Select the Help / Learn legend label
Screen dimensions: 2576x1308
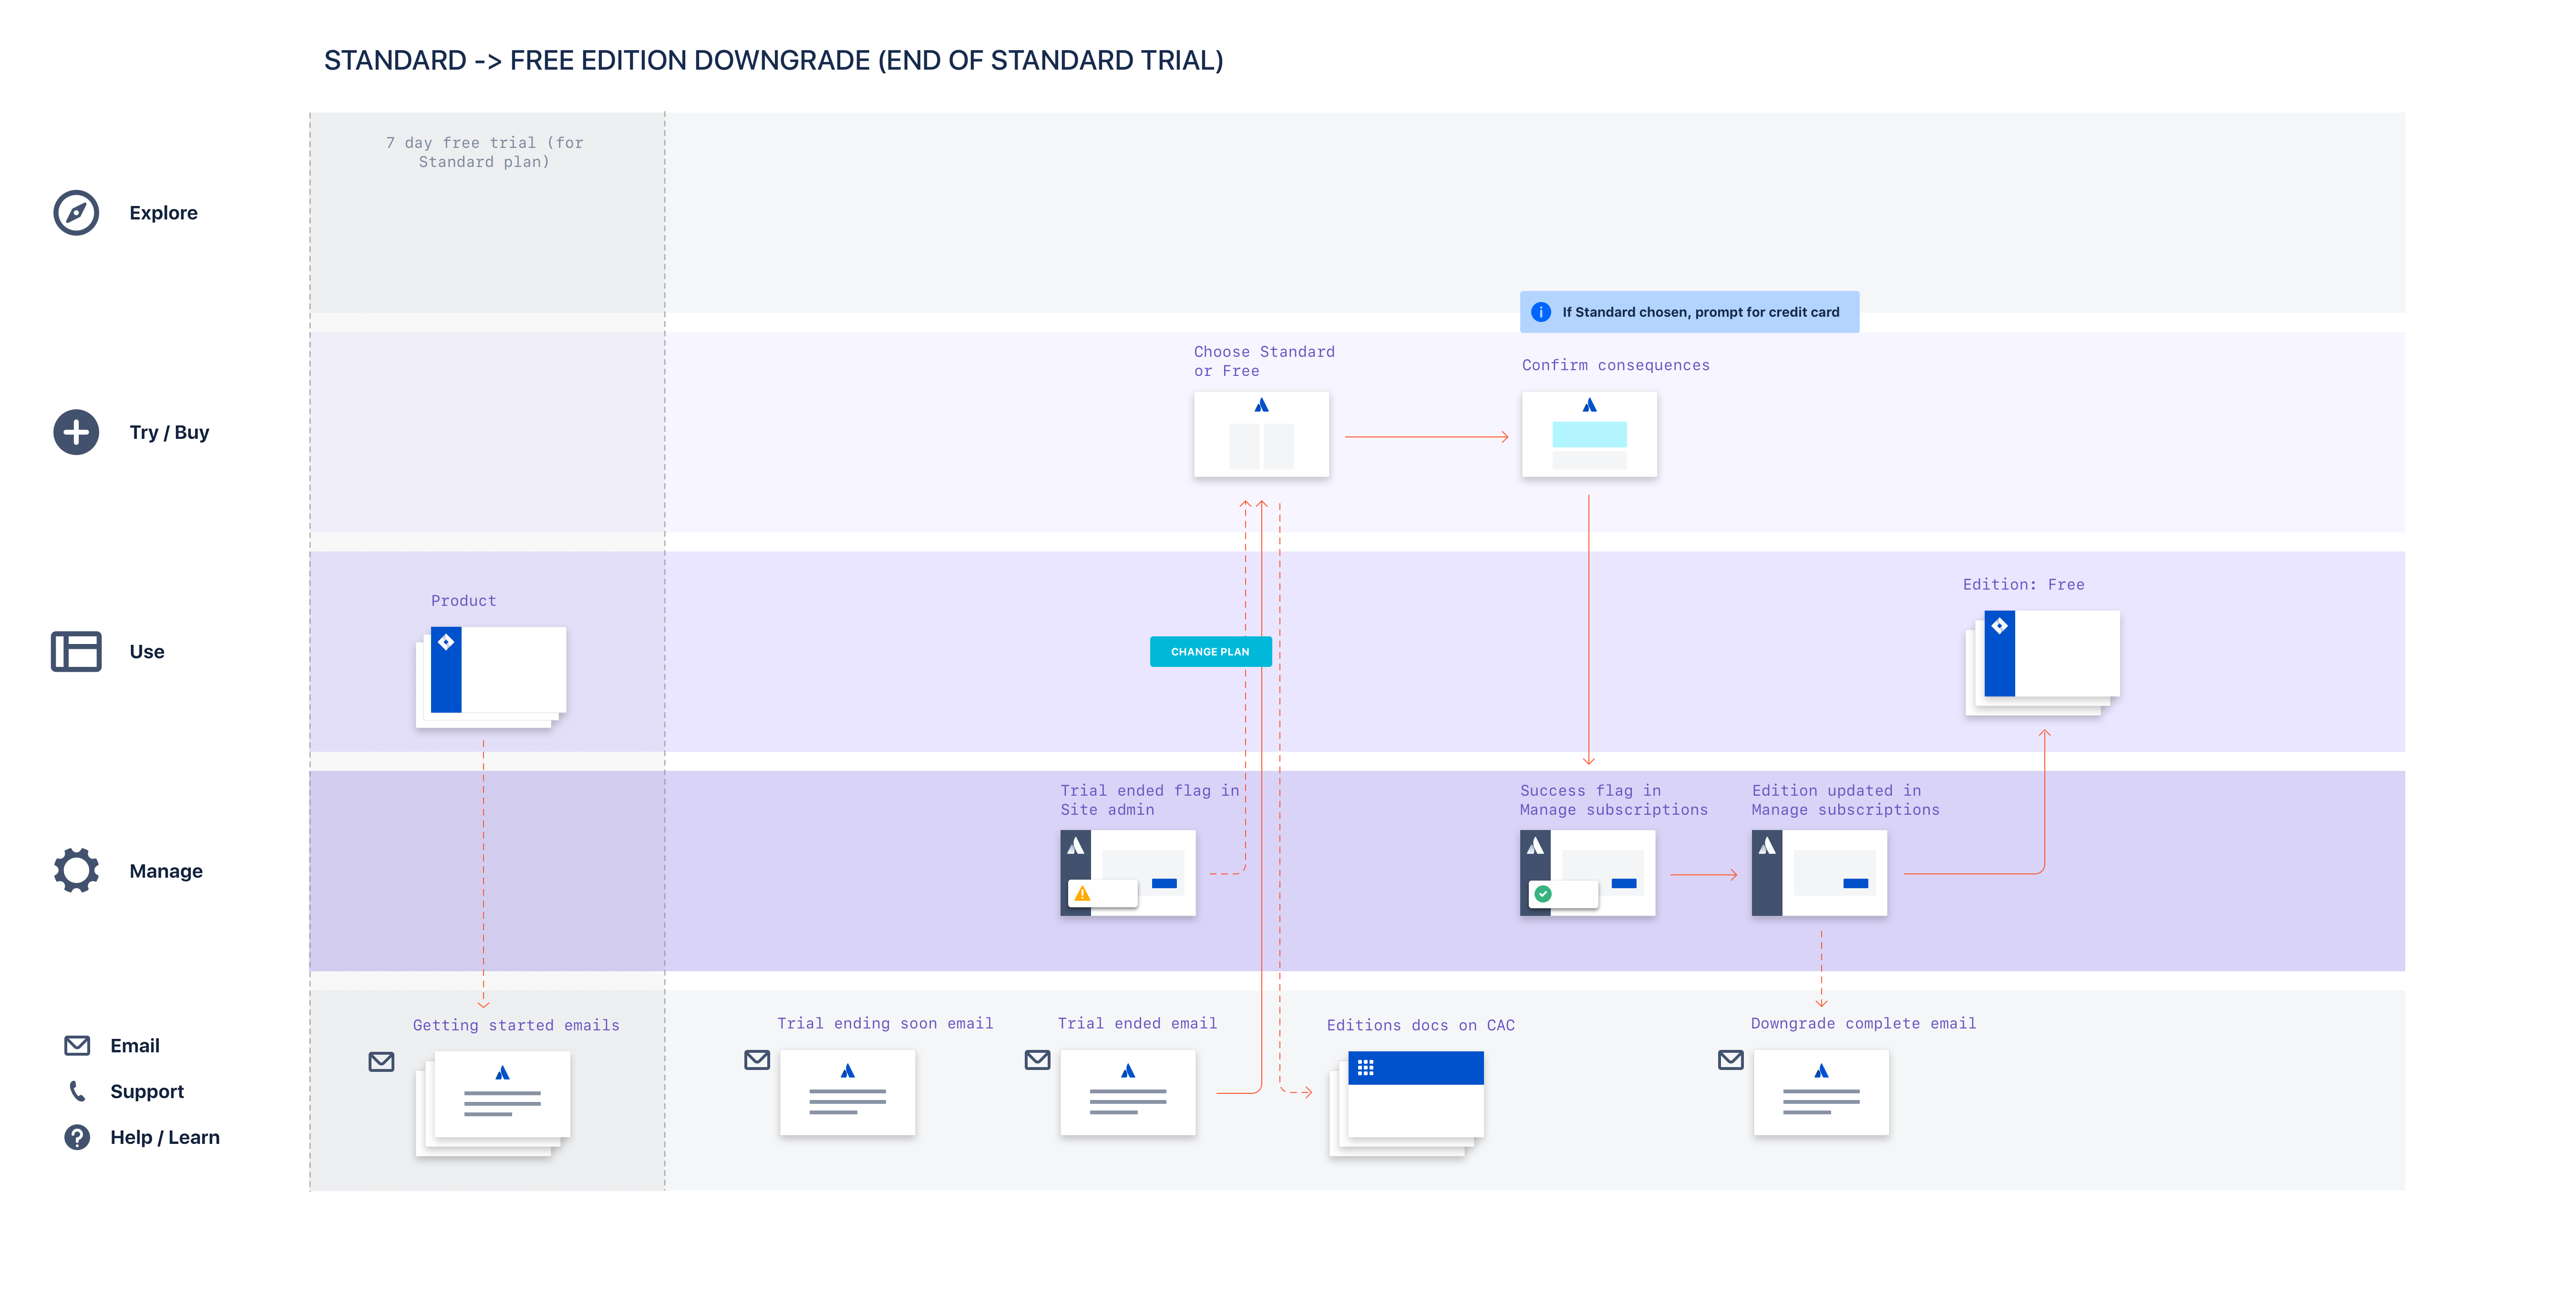click(x=165, y=1137)
